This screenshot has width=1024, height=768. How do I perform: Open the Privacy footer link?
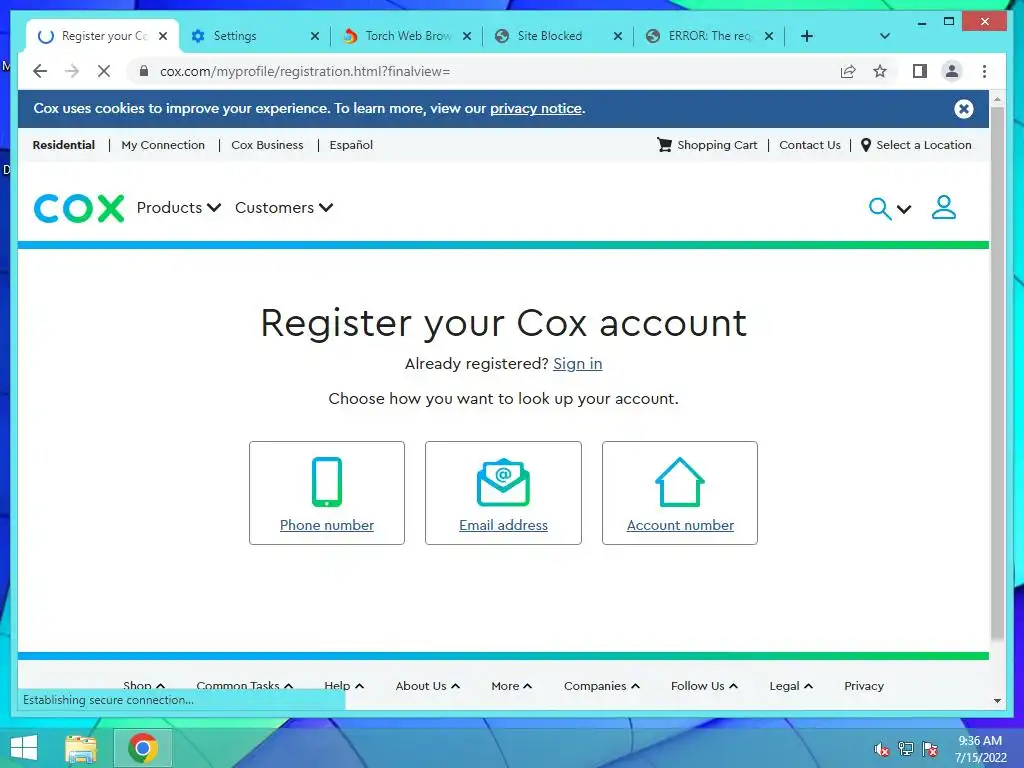coord(863,686)
